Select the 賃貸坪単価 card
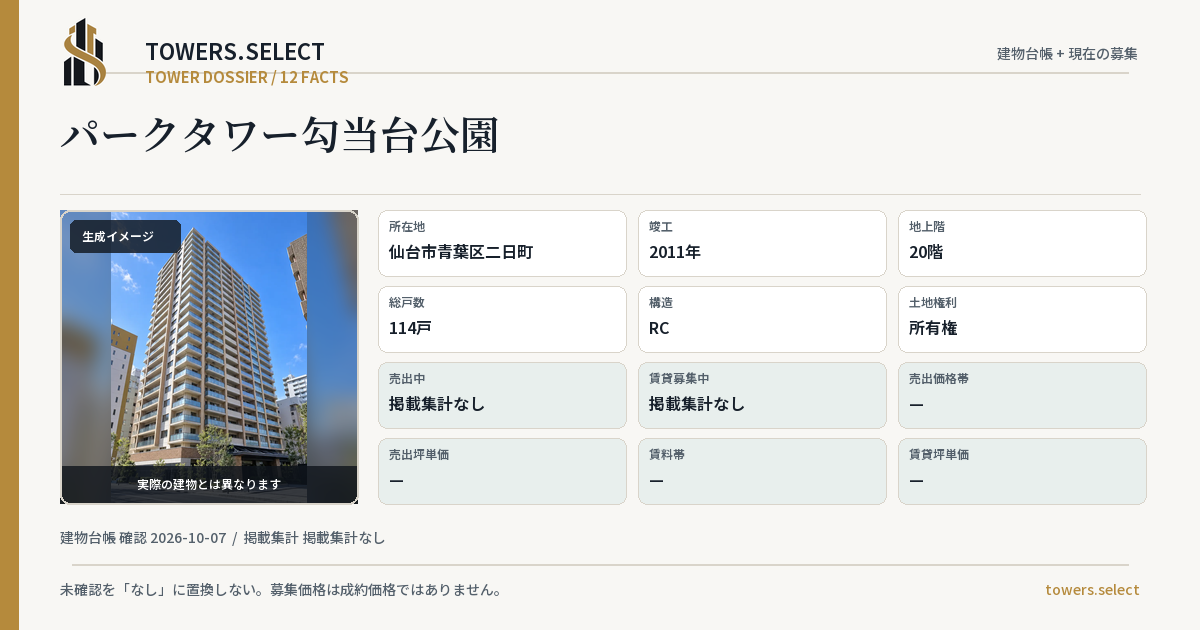The width and height of the screenshot is (1200, 630). coord(1022,471)
